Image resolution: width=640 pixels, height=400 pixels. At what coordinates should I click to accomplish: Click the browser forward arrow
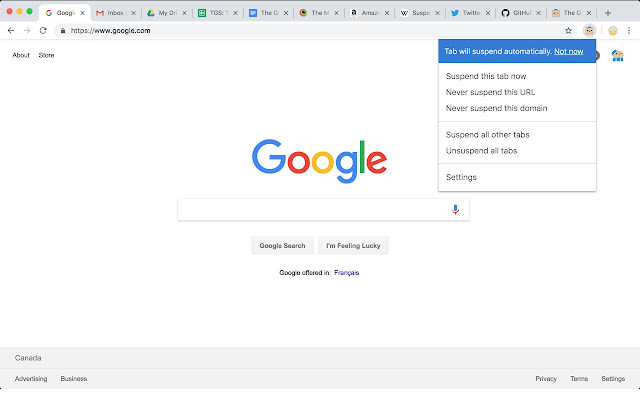[x=27, y=31]
